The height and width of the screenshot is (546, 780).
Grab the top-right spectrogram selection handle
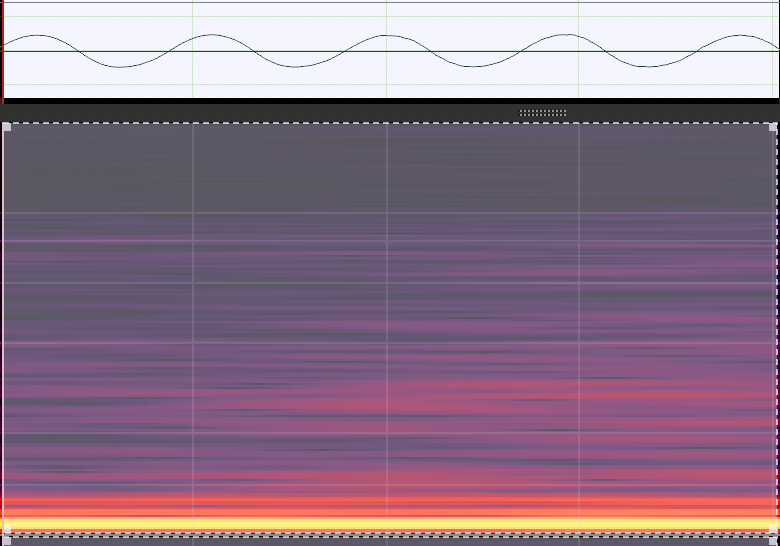point(773,127)
